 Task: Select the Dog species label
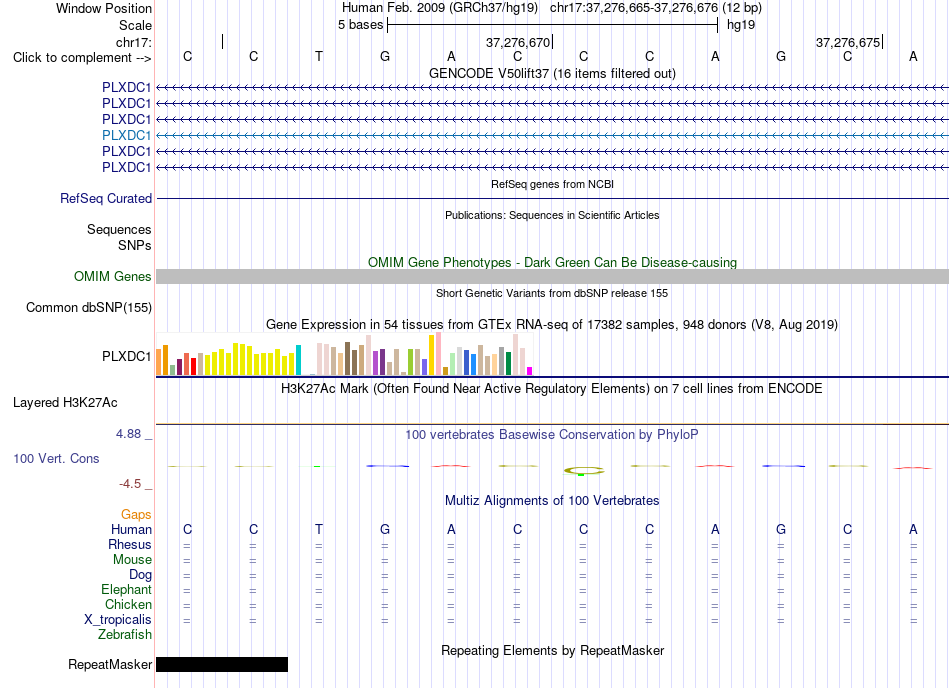(140, 574)
